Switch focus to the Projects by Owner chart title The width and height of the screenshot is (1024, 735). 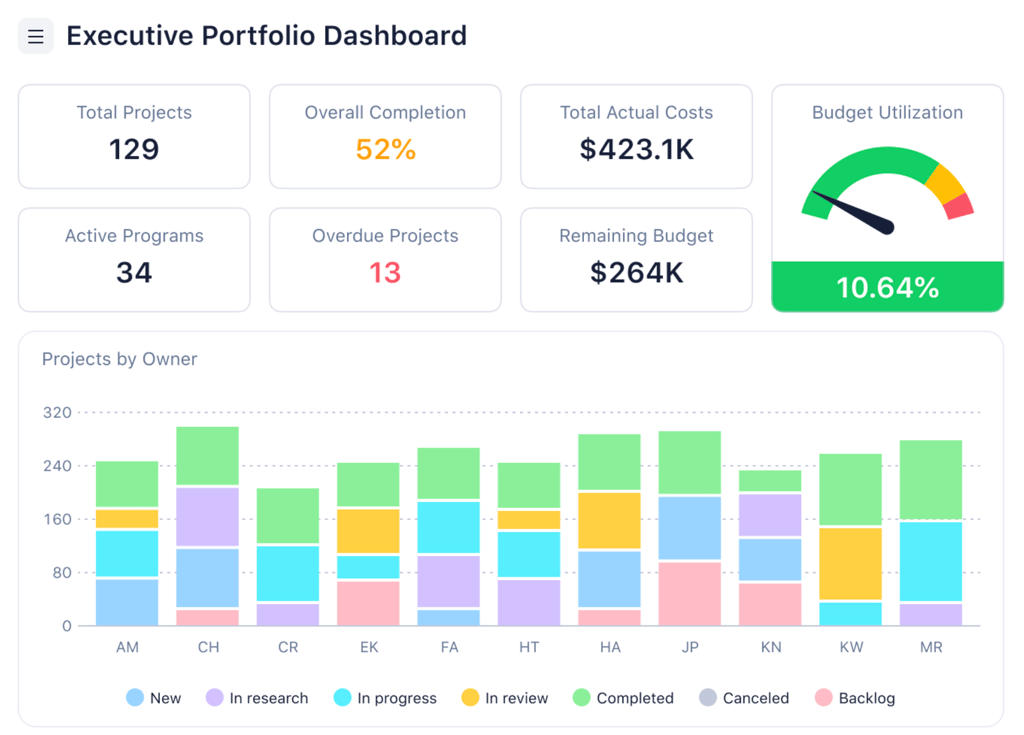click(119, 359)
